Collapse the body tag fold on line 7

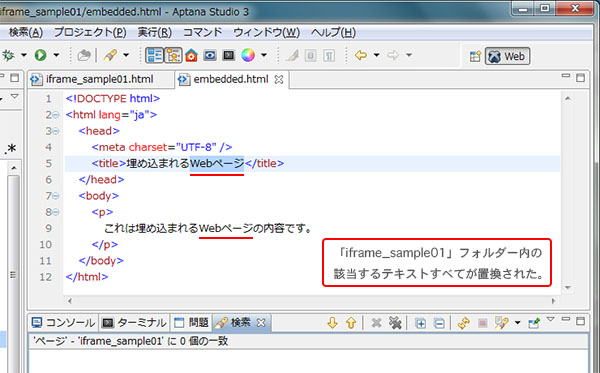click(x=56, y=196)
